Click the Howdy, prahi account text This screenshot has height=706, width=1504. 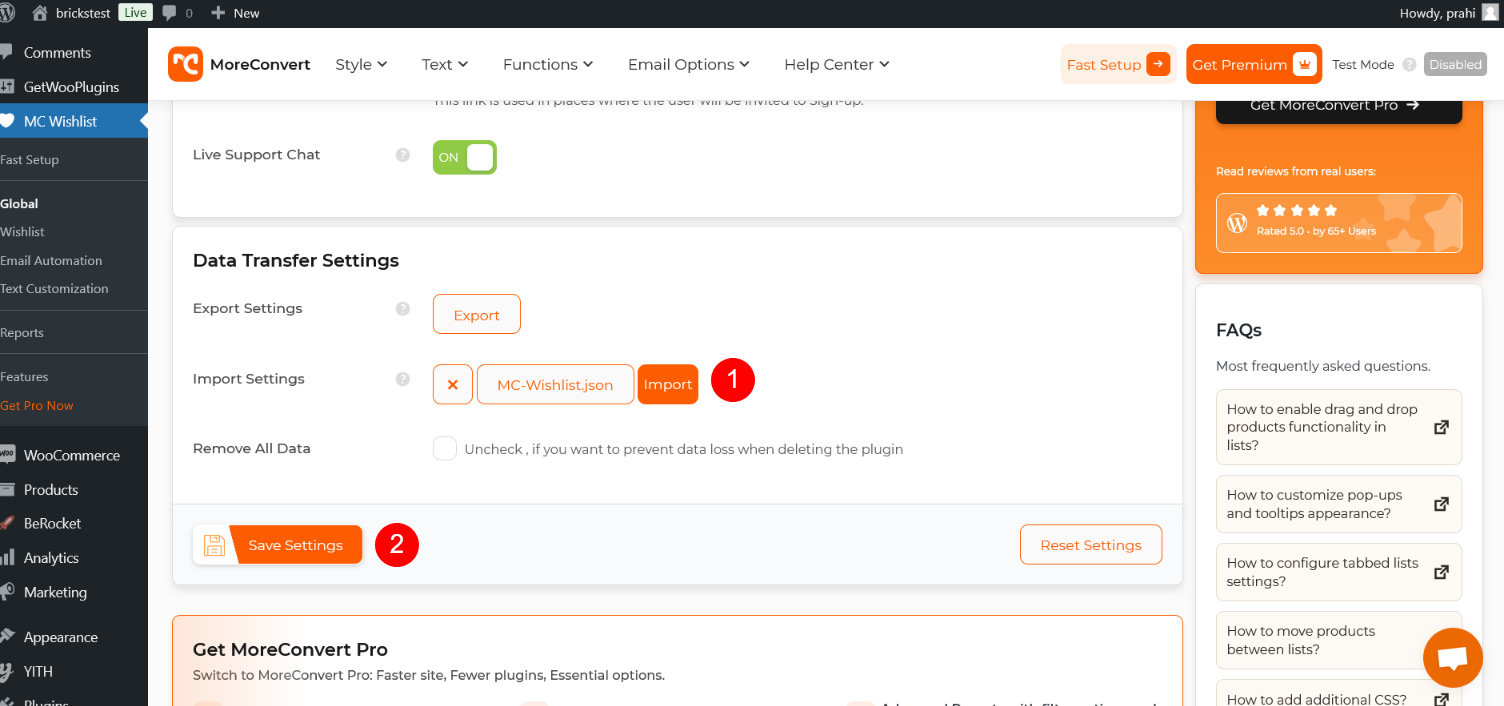(1438, 13)
